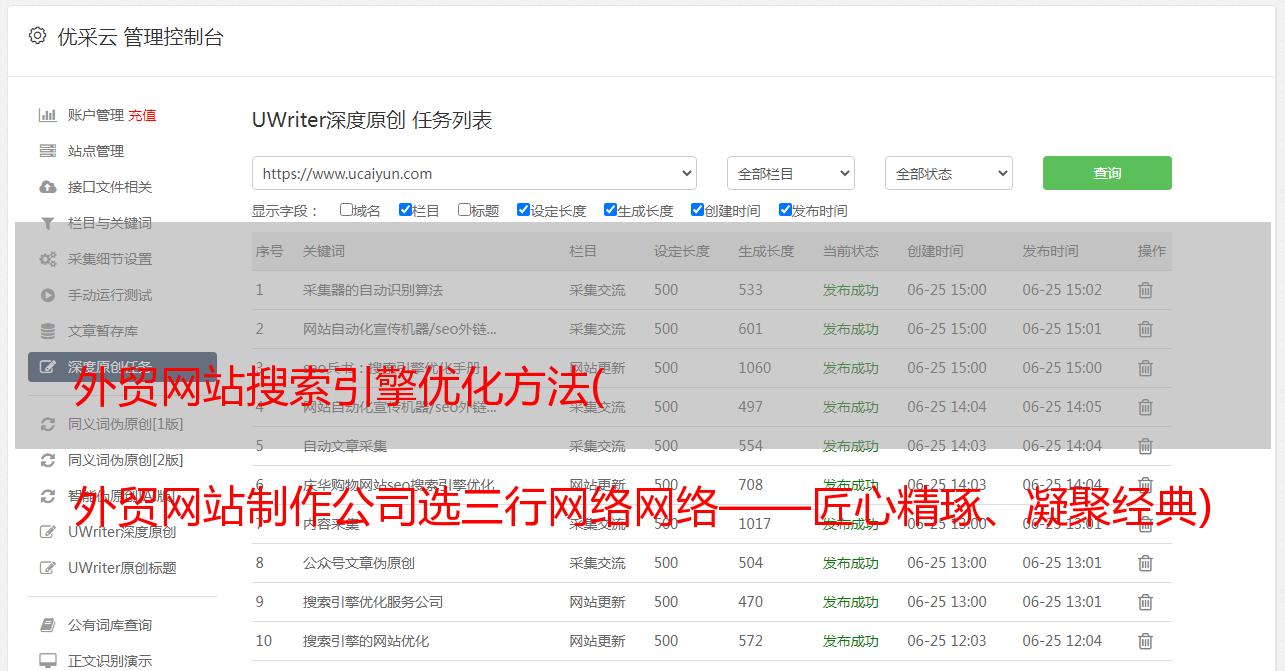This screenshot has height=671, width=1285.
Task: Click the 当前状态 column header
Action: coord(851,251)
